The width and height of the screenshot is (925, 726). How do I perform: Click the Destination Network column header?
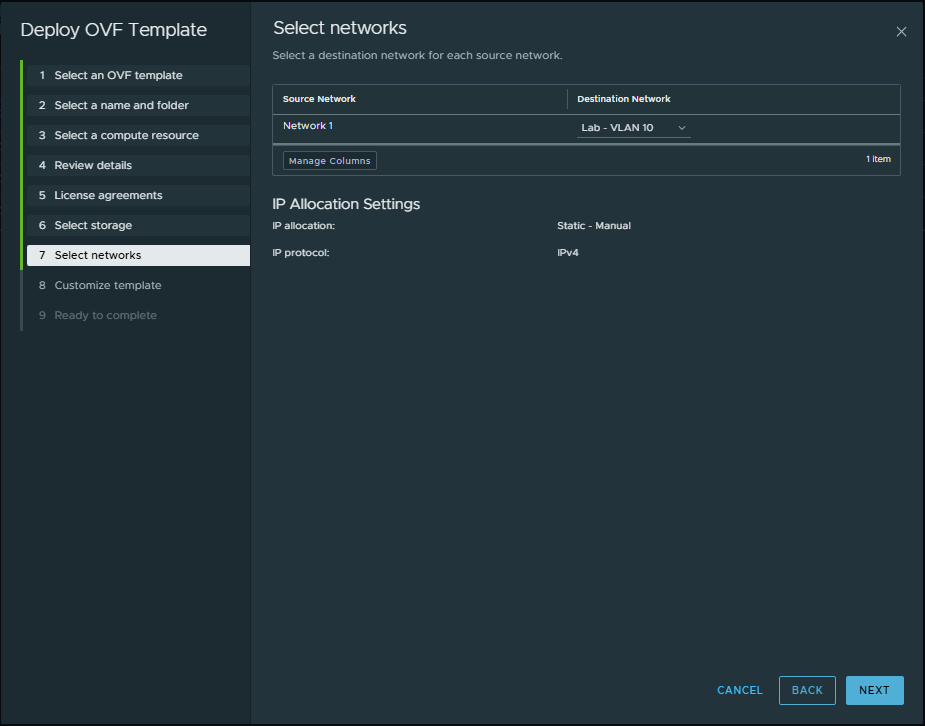tap(624, 99)
